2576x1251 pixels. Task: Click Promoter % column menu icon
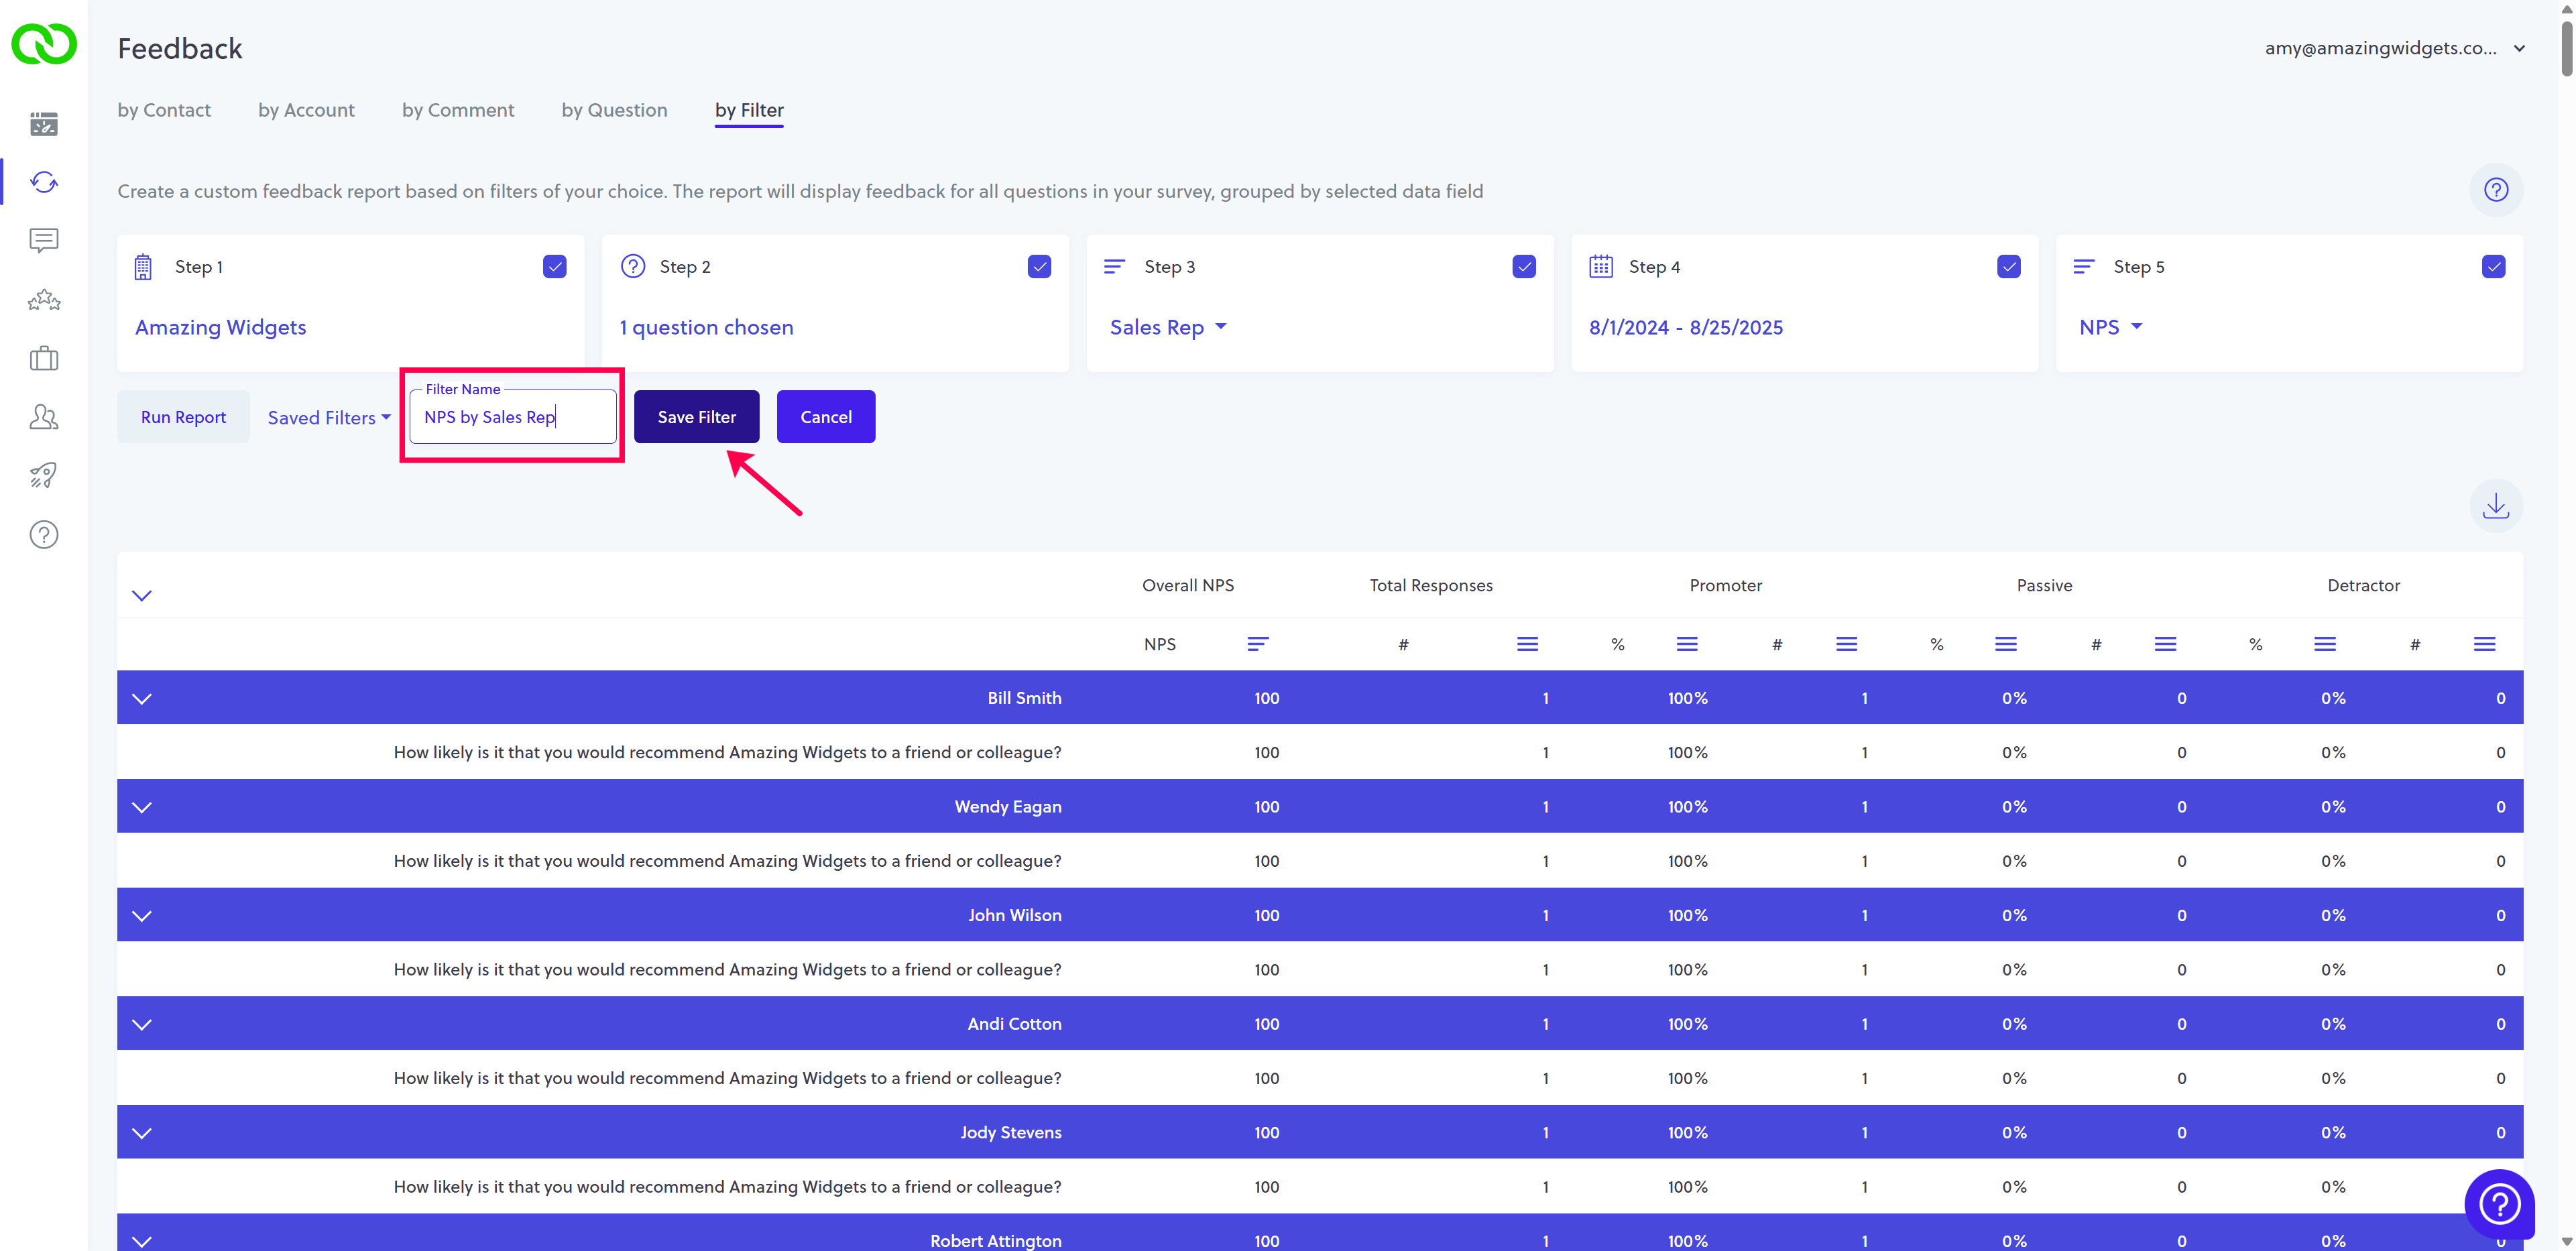1687,644
